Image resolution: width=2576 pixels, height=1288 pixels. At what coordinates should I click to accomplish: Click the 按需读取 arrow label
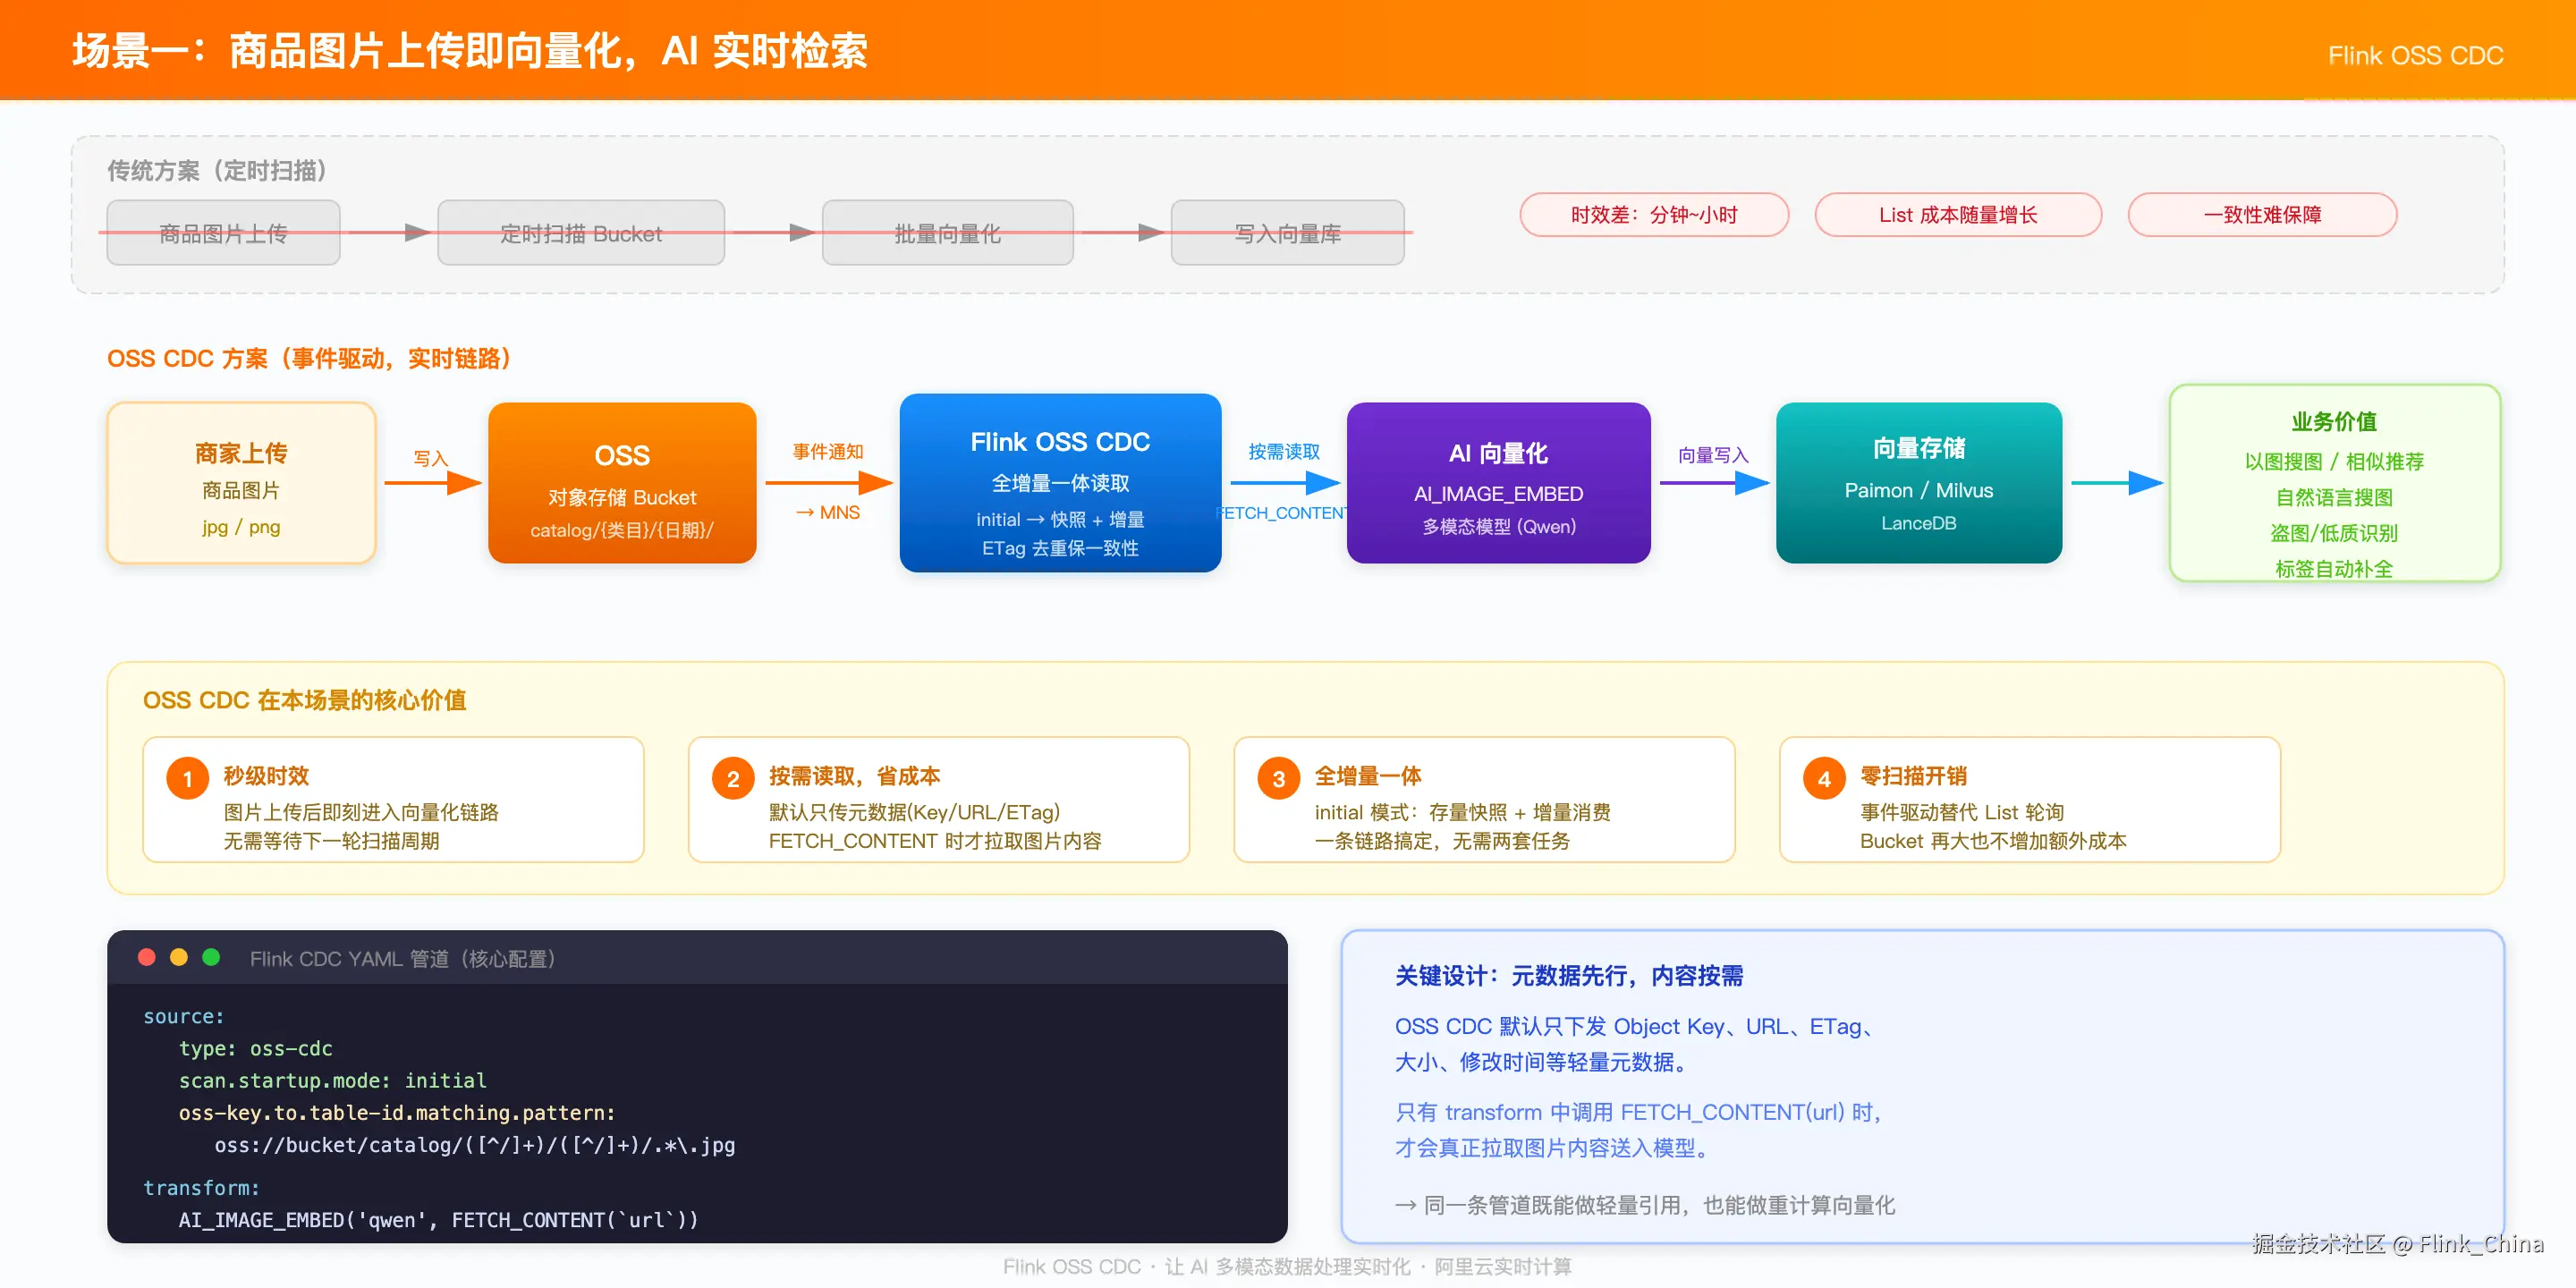pyautogui.click(x=1283, y=451)
